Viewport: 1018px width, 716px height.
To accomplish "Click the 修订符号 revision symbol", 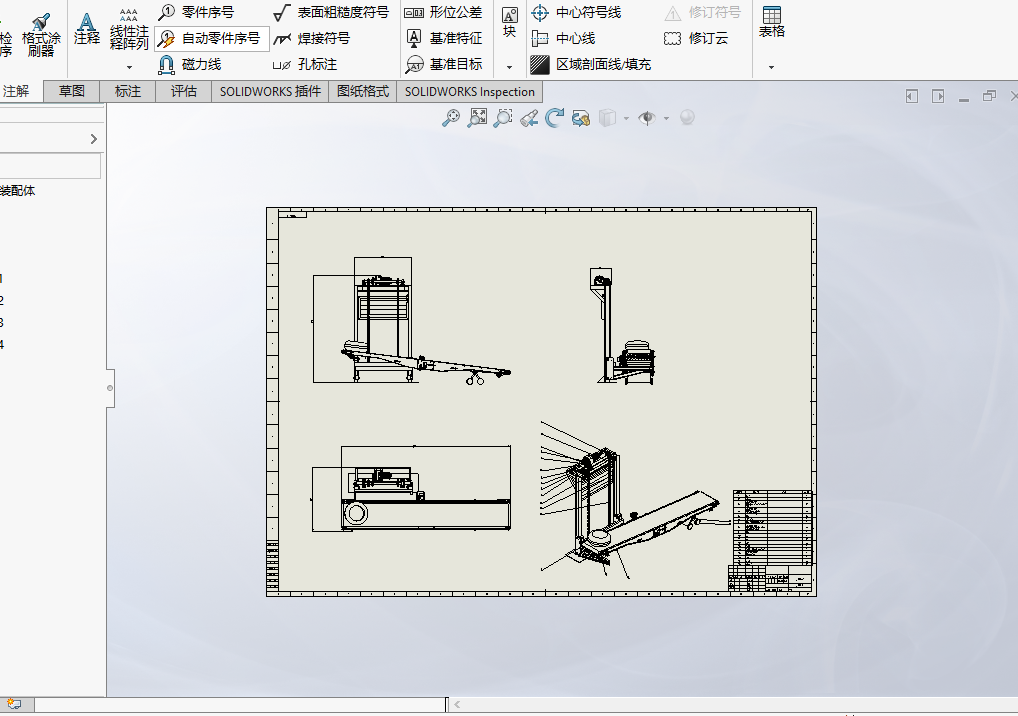I will [702, 12].
